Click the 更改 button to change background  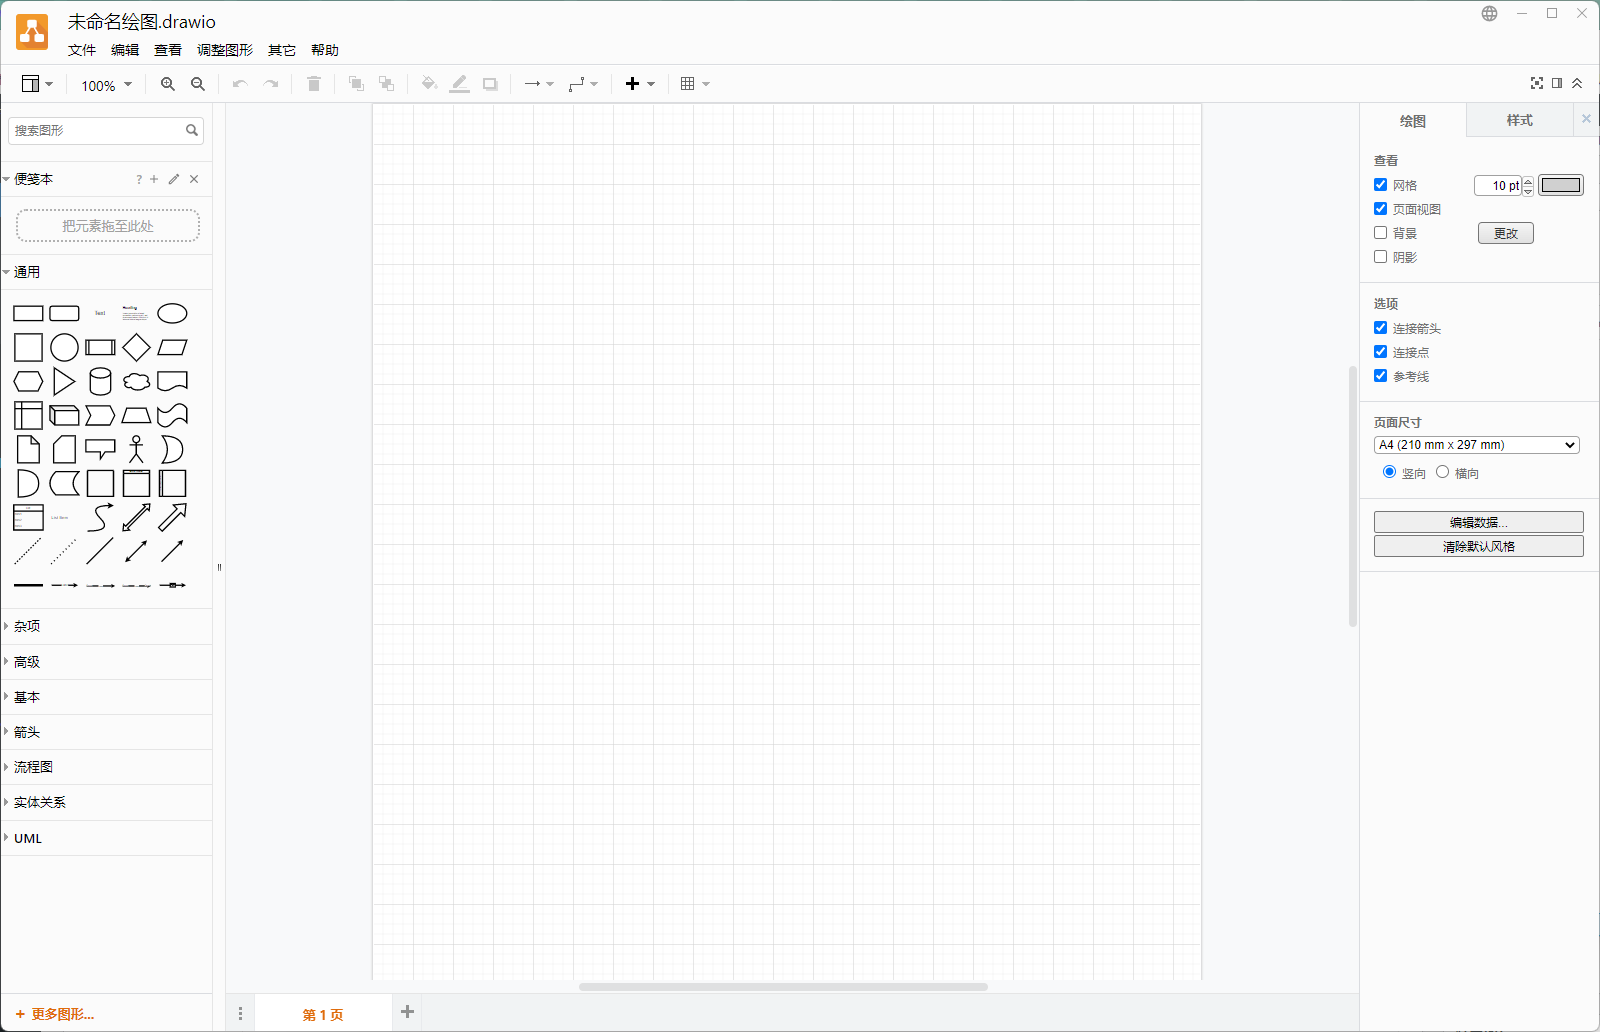(x=1505, y=232)
